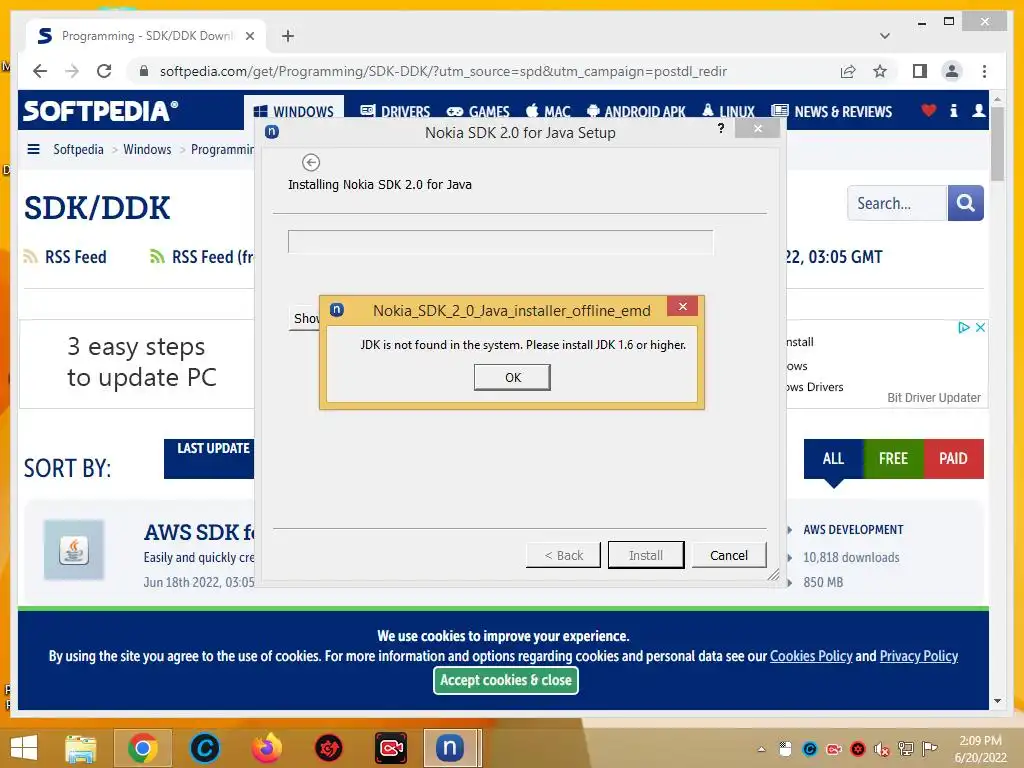
Task: Click the muted volume tray icon
Action: (x=881, y=749)
